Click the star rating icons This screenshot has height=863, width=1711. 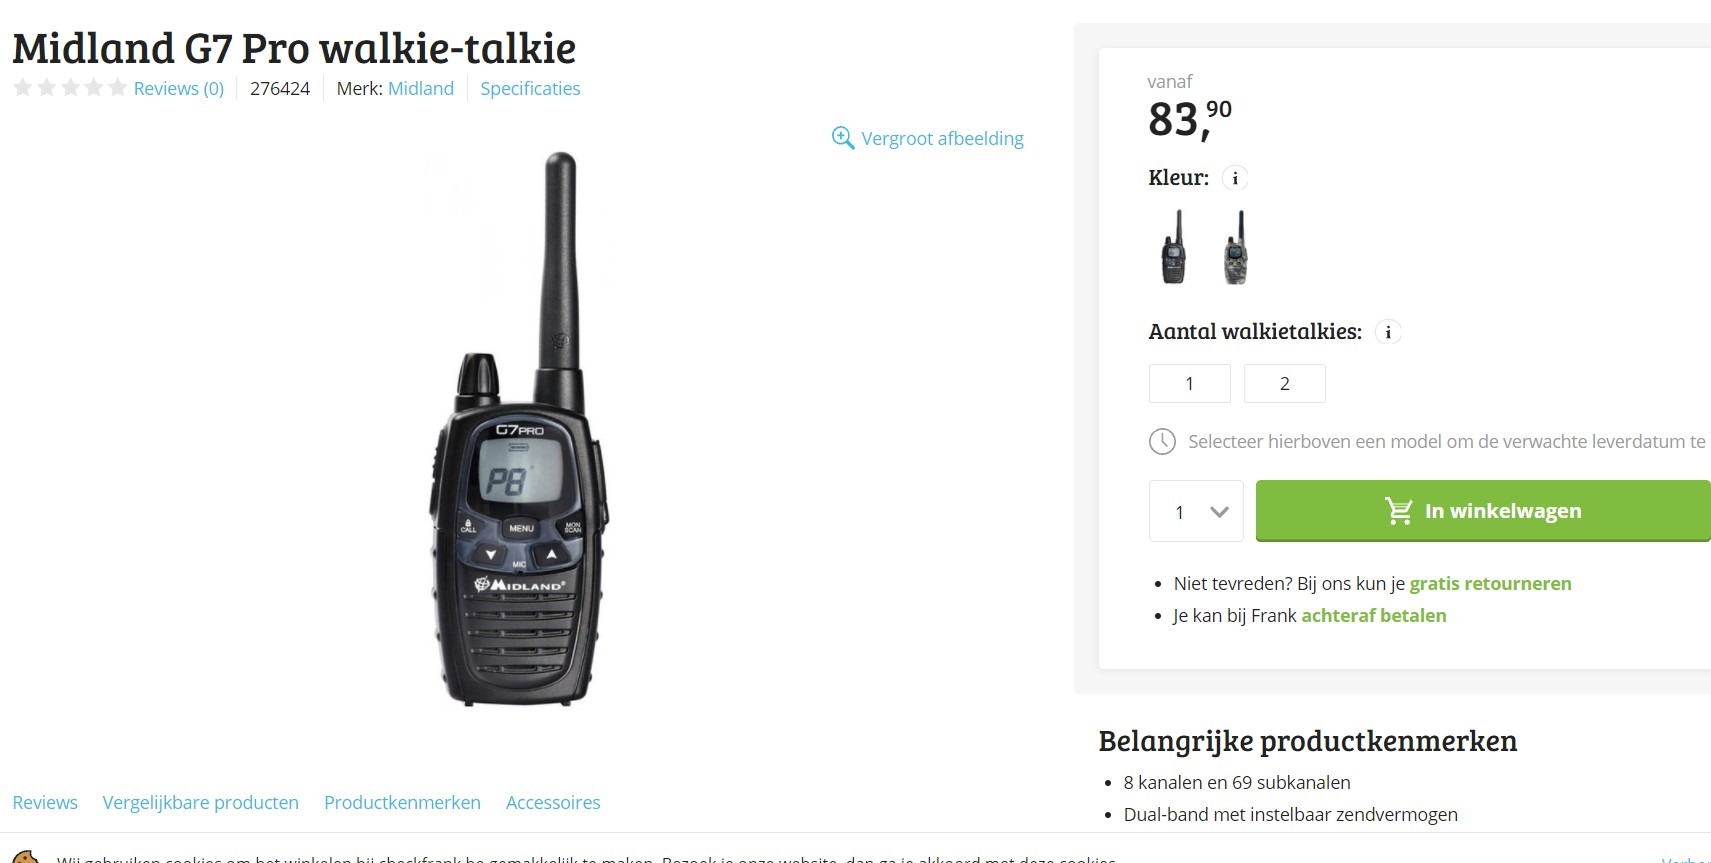(70, 88)
